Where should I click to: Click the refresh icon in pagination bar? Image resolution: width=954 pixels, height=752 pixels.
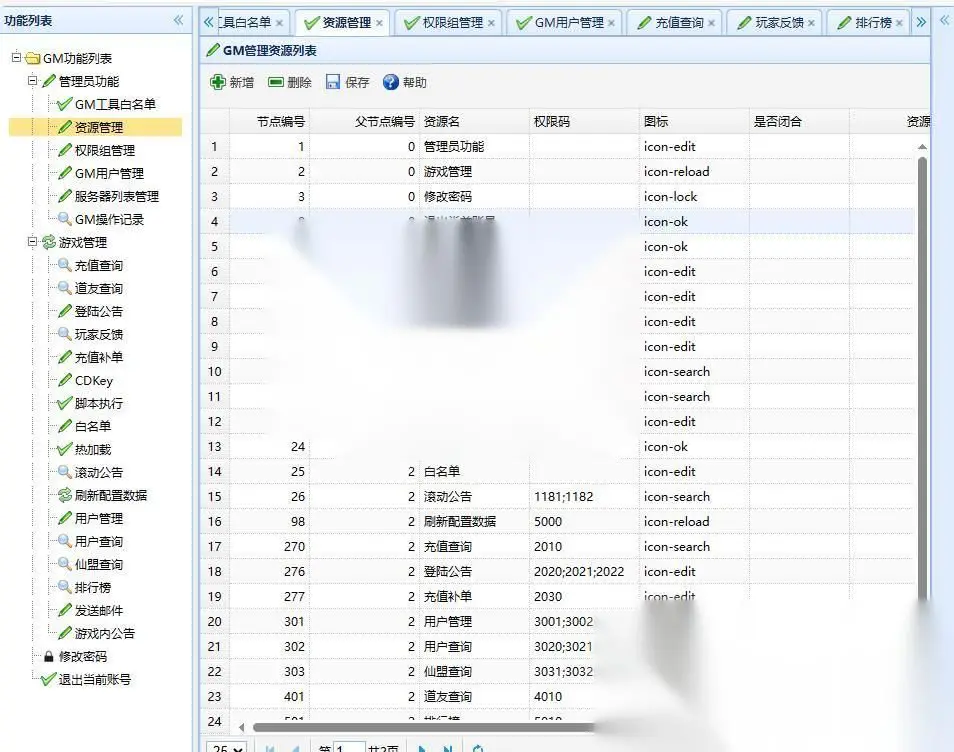(x=478, y=748)
